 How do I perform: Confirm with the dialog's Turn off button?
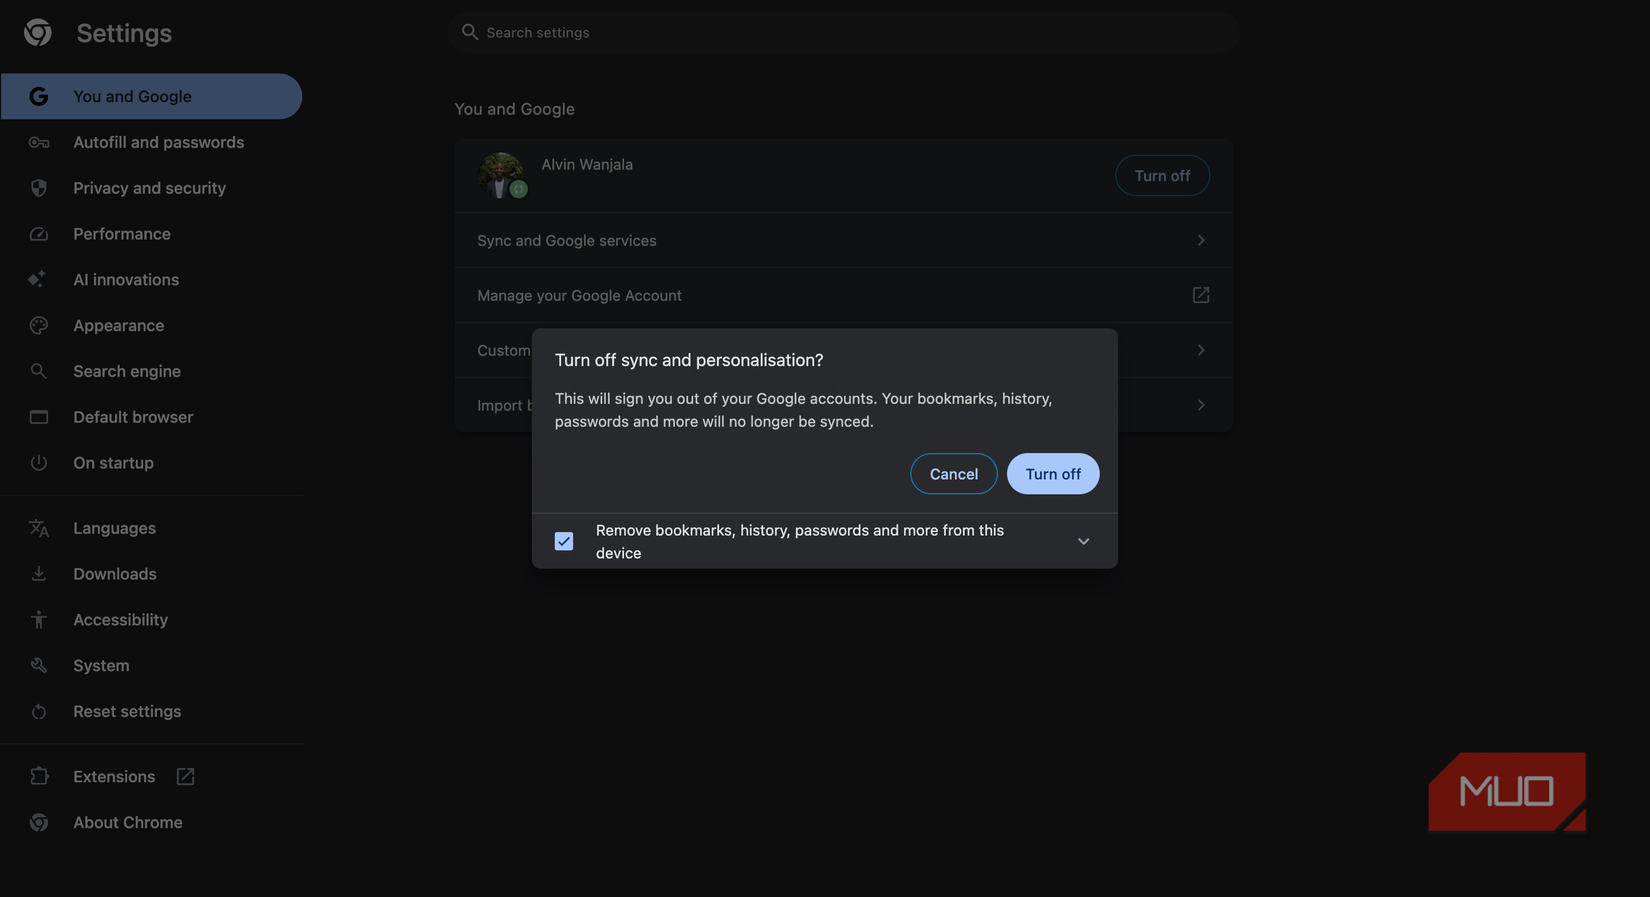[x=1052, y=474]
